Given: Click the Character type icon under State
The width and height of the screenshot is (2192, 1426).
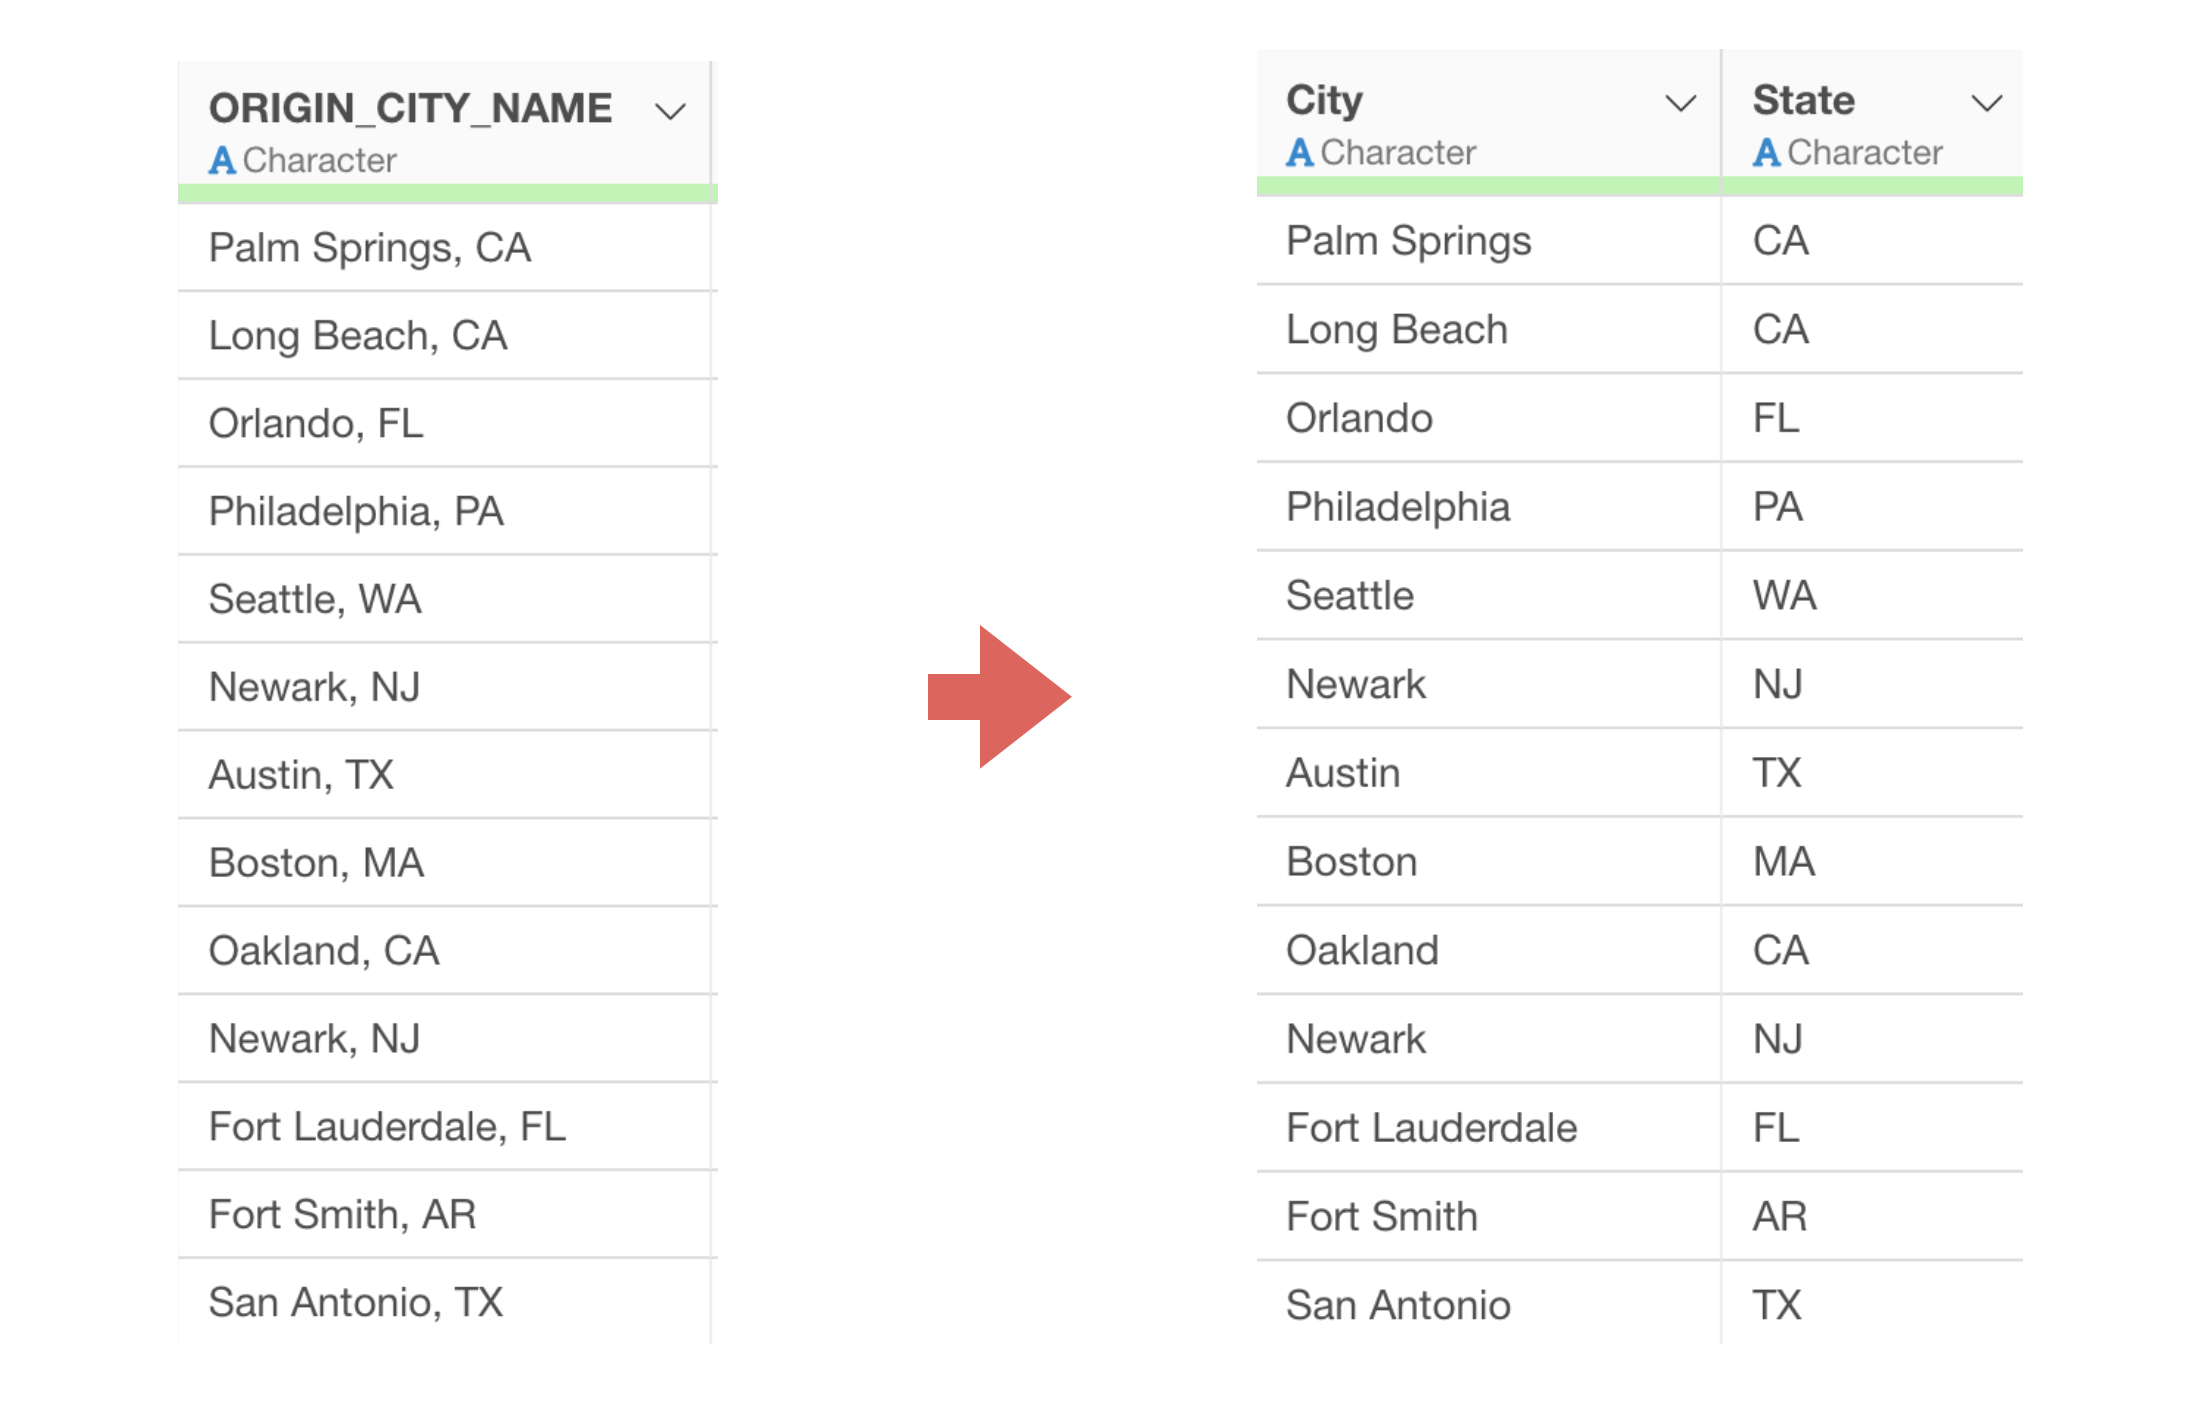Looking at the screenshot, I should (1766, 152).
